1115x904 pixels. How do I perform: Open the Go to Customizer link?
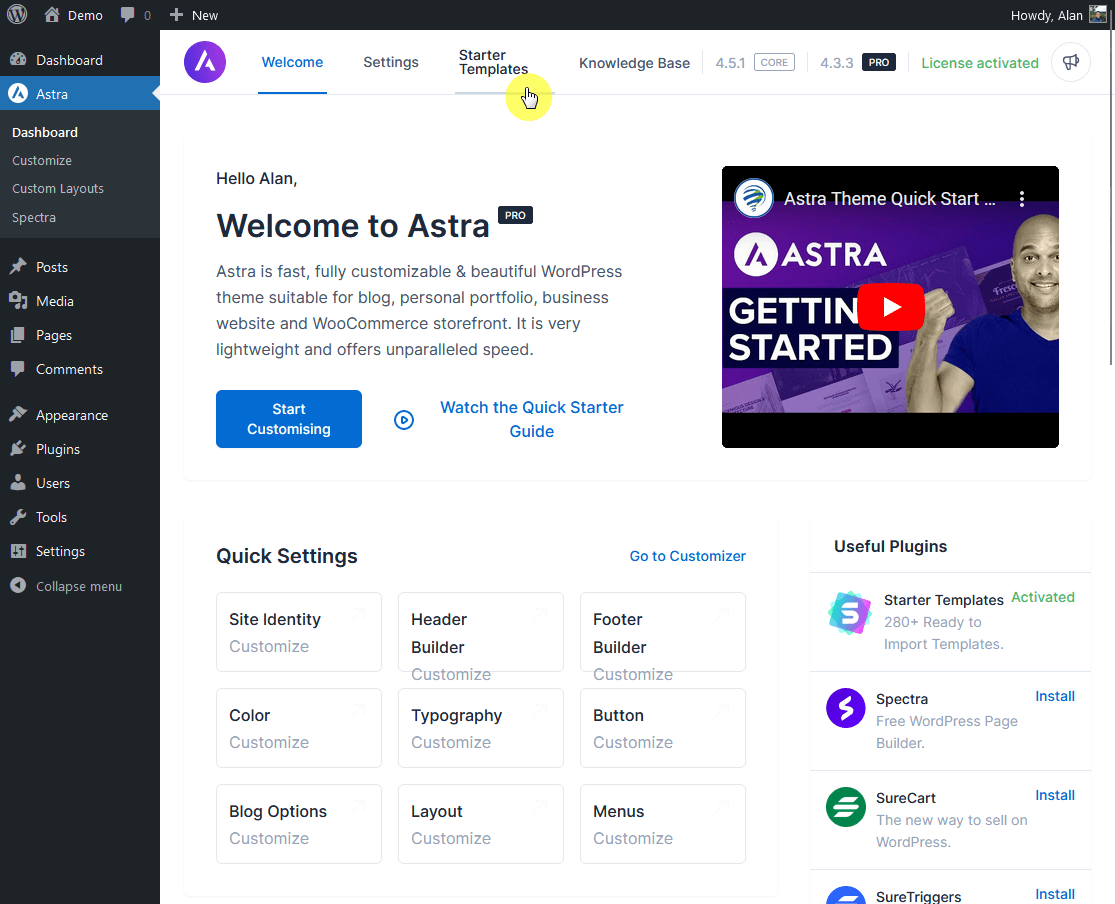tap(687, 556)
